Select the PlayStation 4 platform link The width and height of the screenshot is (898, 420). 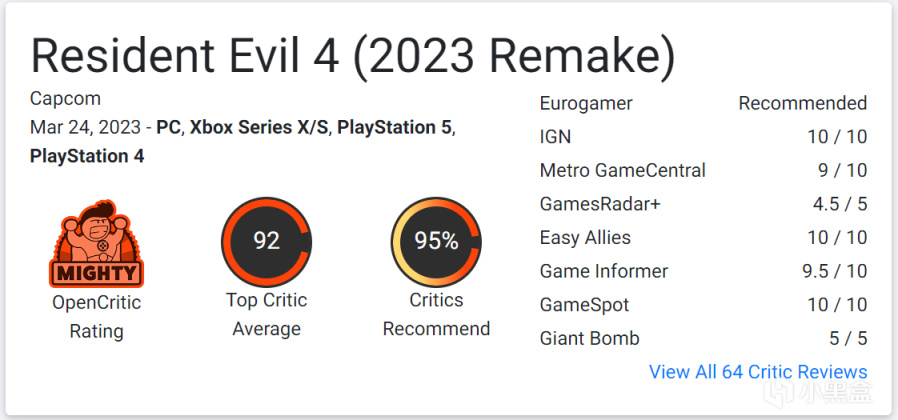(x=87, y=156)
